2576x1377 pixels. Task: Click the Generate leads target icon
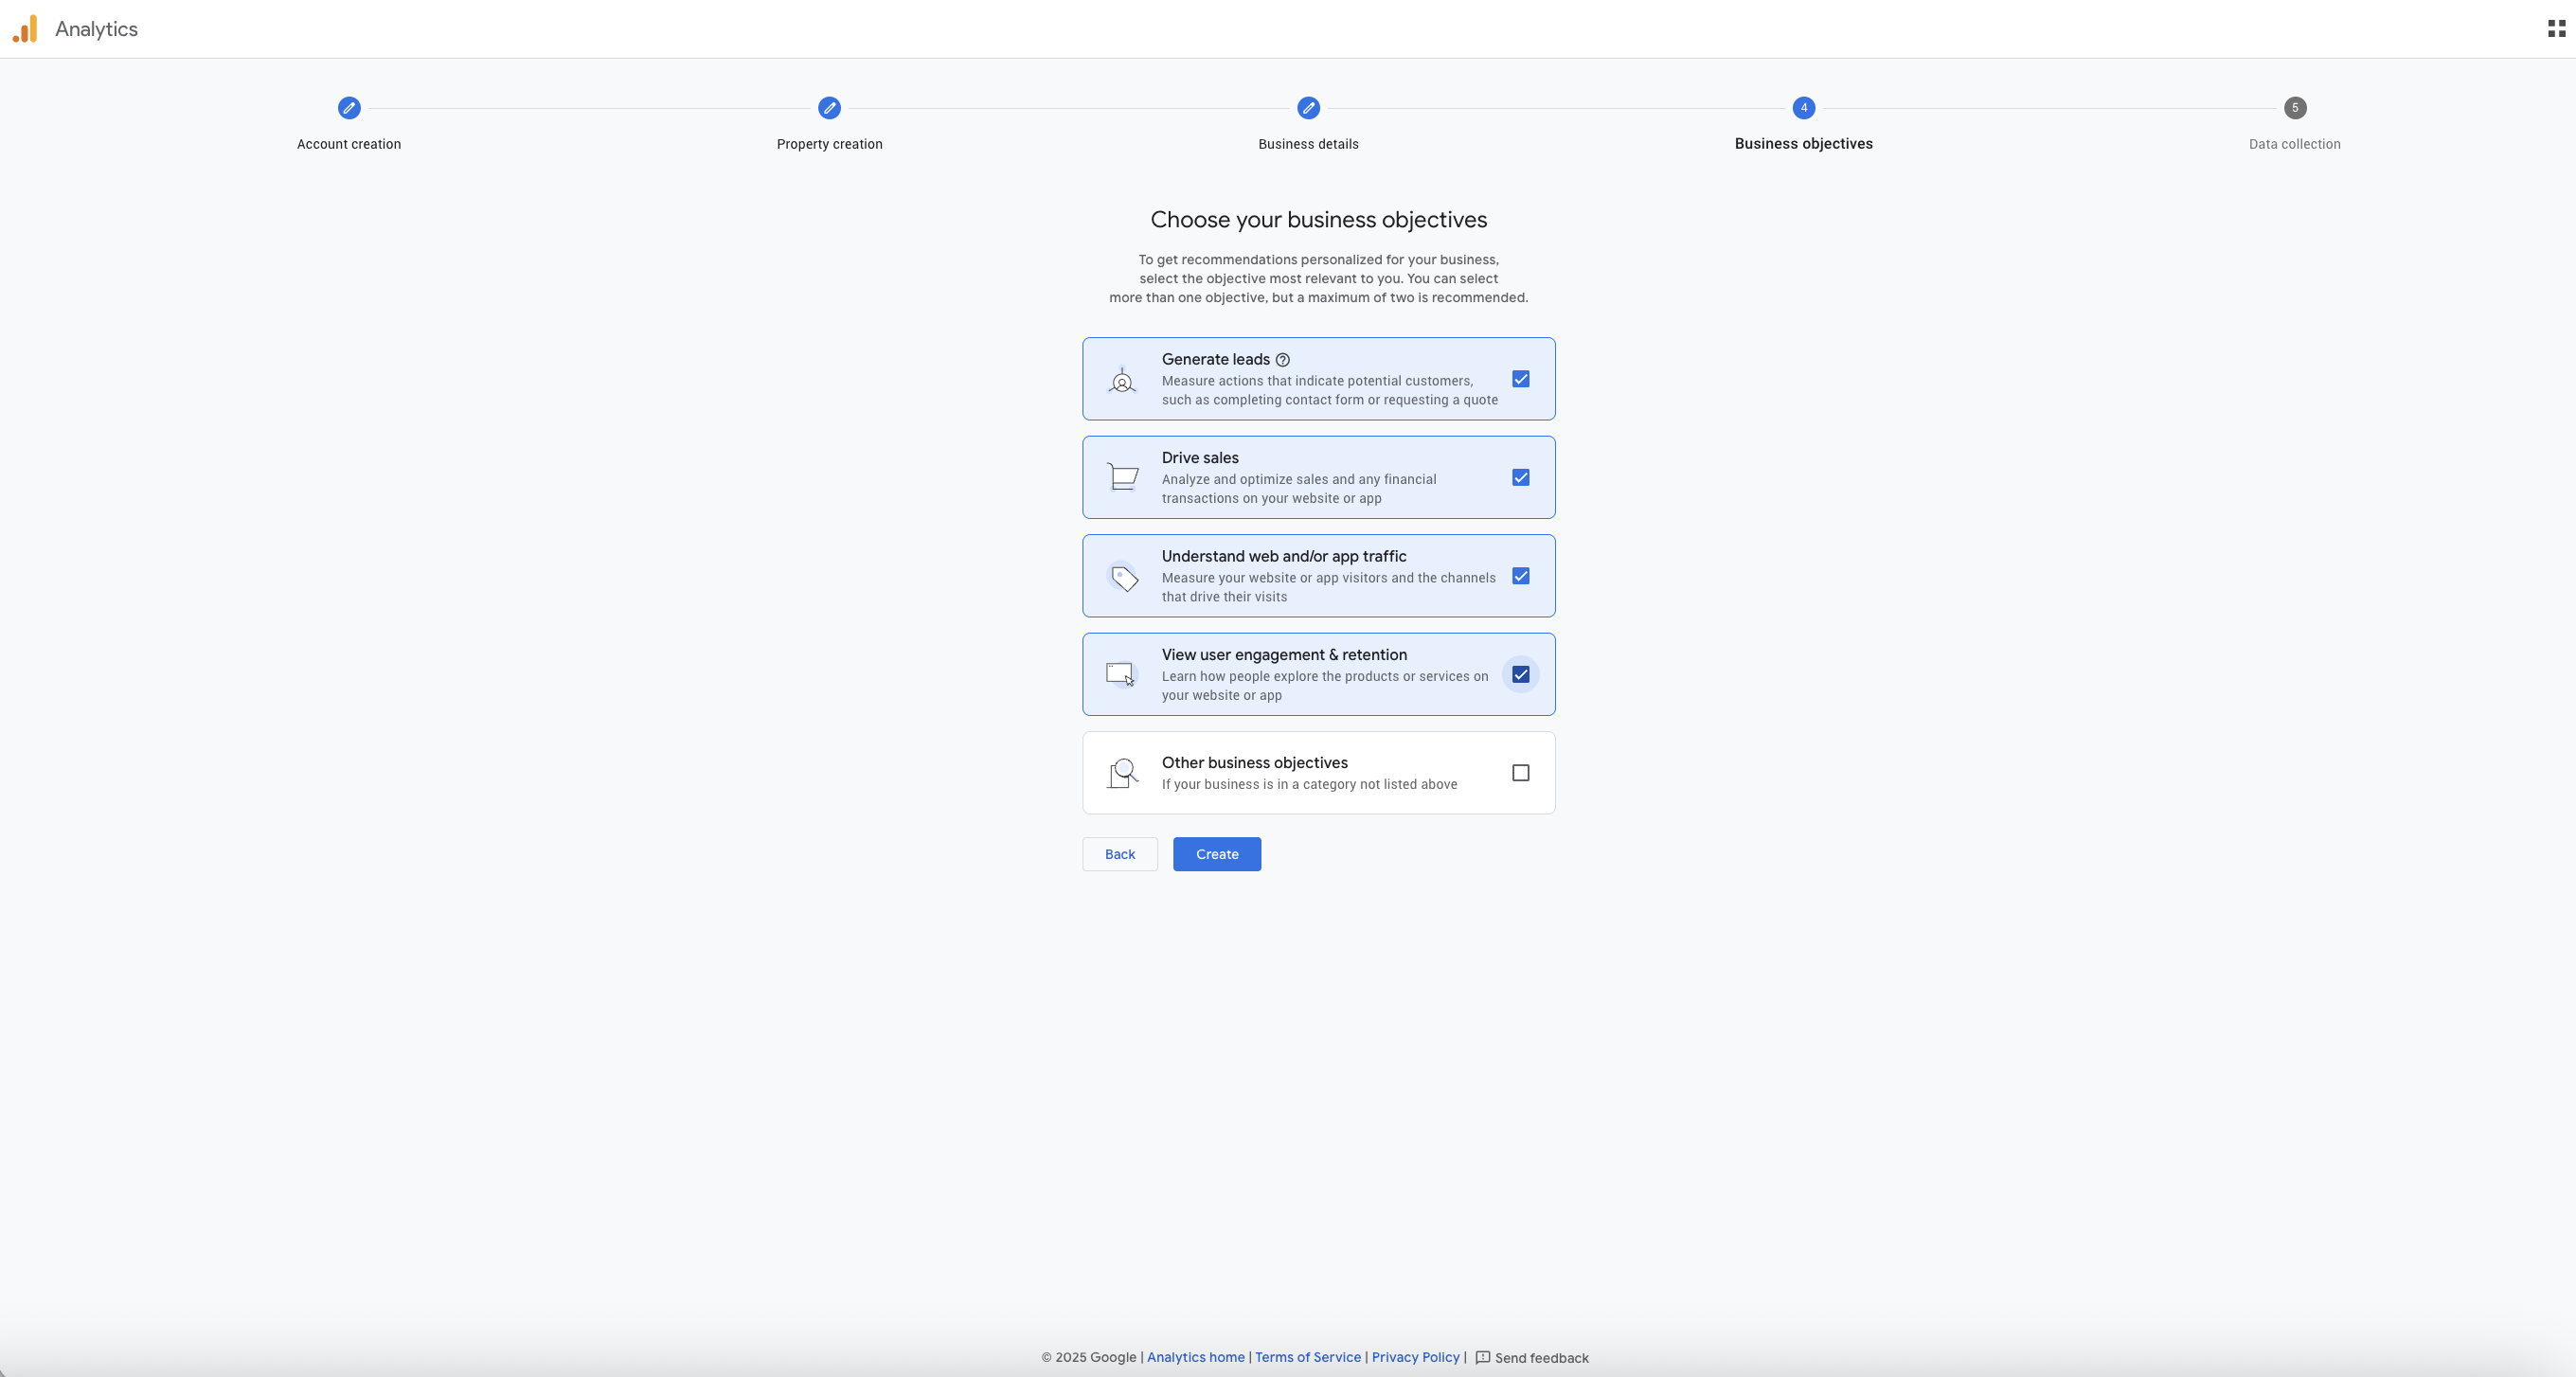pos(1122,380)
